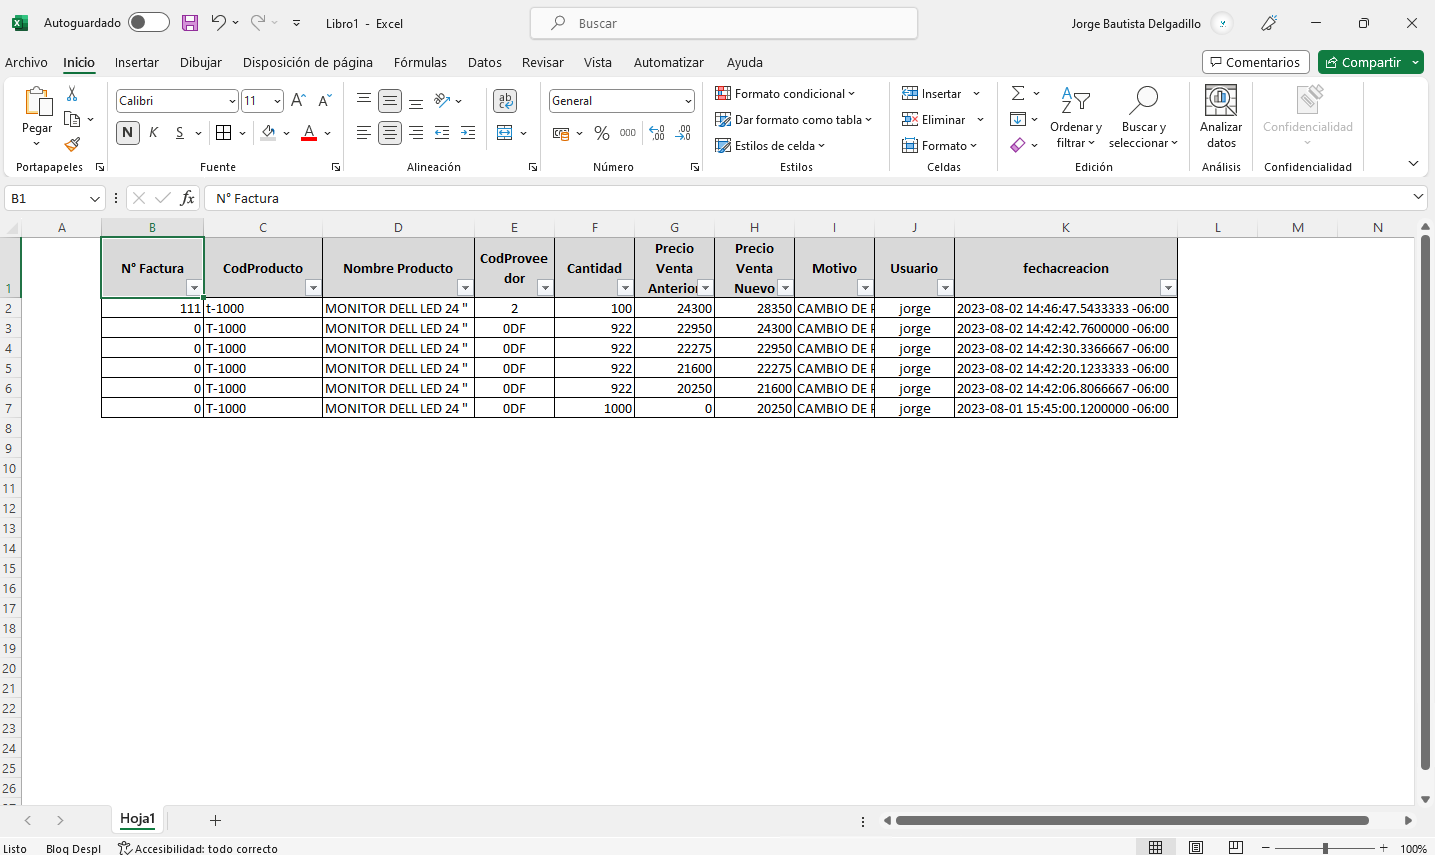
Task: Click Dar formato como tabla
Action: tap(794, 119)
